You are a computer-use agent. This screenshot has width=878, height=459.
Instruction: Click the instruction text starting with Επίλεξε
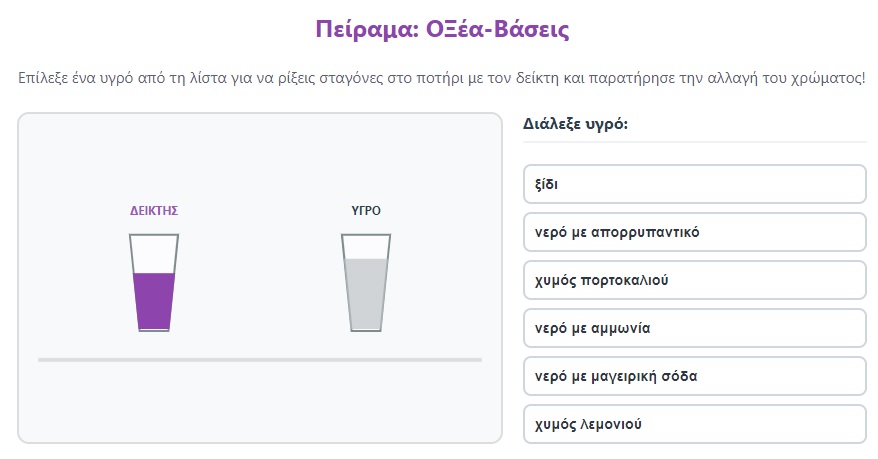coord(442,78)
